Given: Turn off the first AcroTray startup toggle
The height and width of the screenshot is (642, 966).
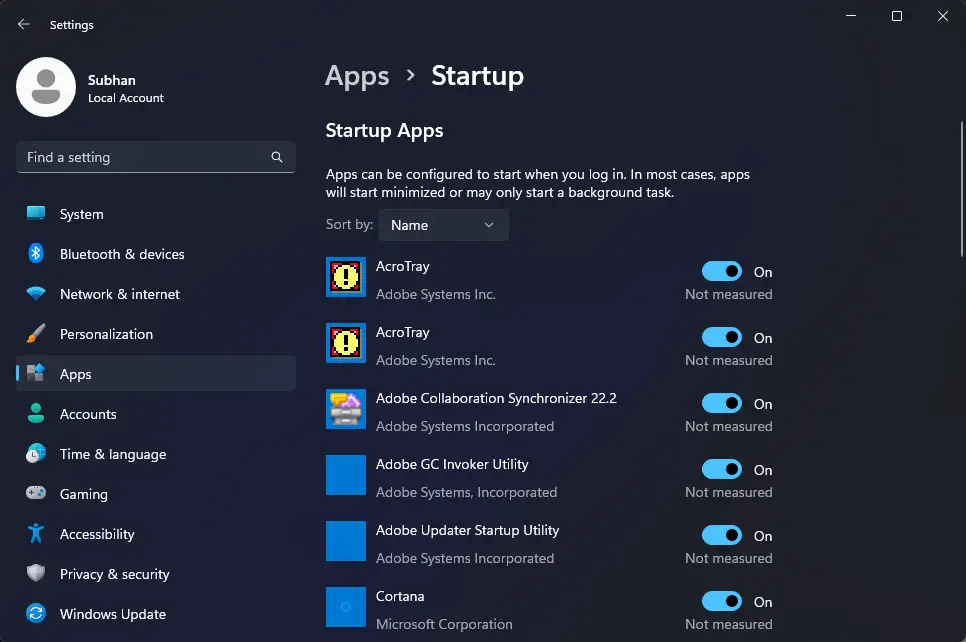Looking at the screenshot, I should (721, 271).
